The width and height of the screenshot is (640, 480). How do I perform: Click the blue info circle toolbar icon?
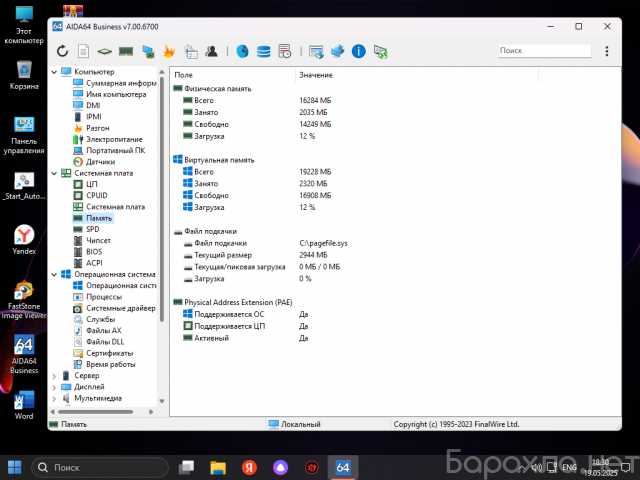tap(358, 51)
